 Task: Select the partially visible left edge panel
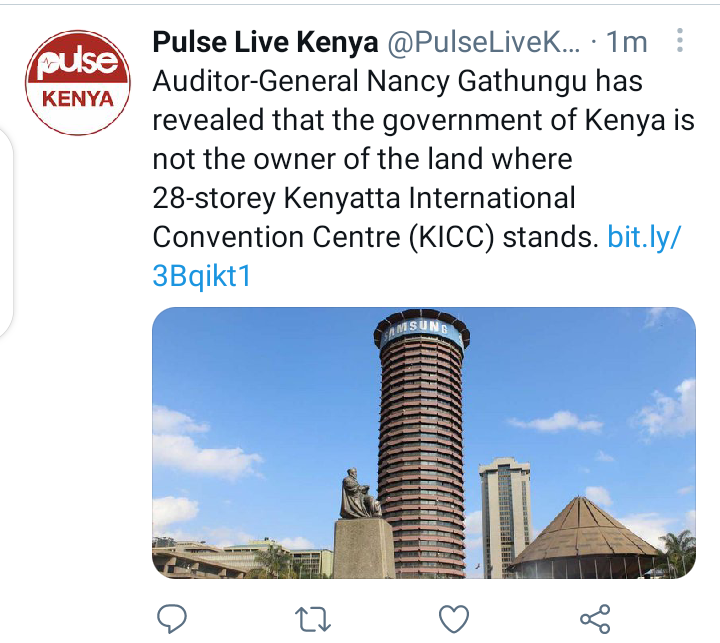(6, 232)
